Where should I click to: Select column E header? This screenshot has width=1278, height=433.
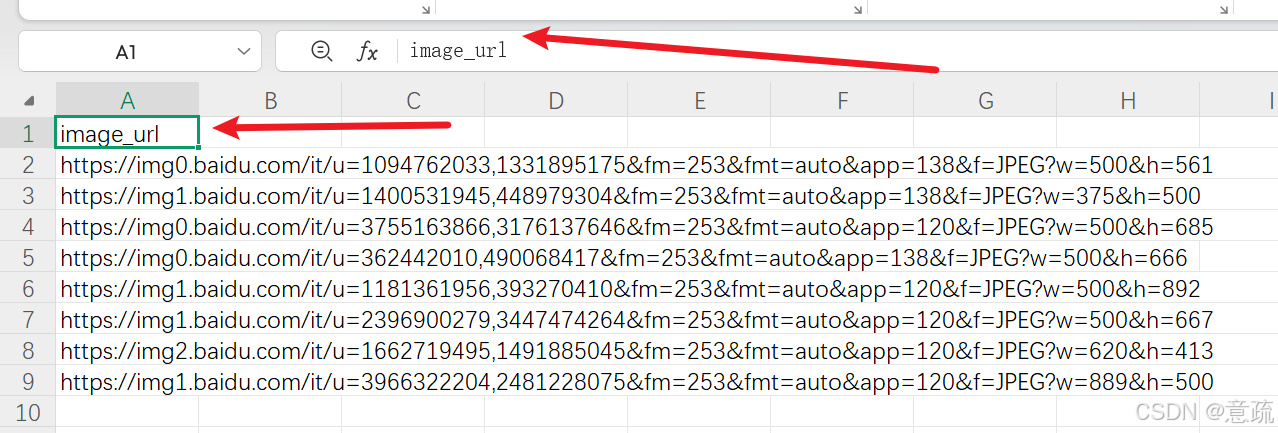tap(699, 100)
